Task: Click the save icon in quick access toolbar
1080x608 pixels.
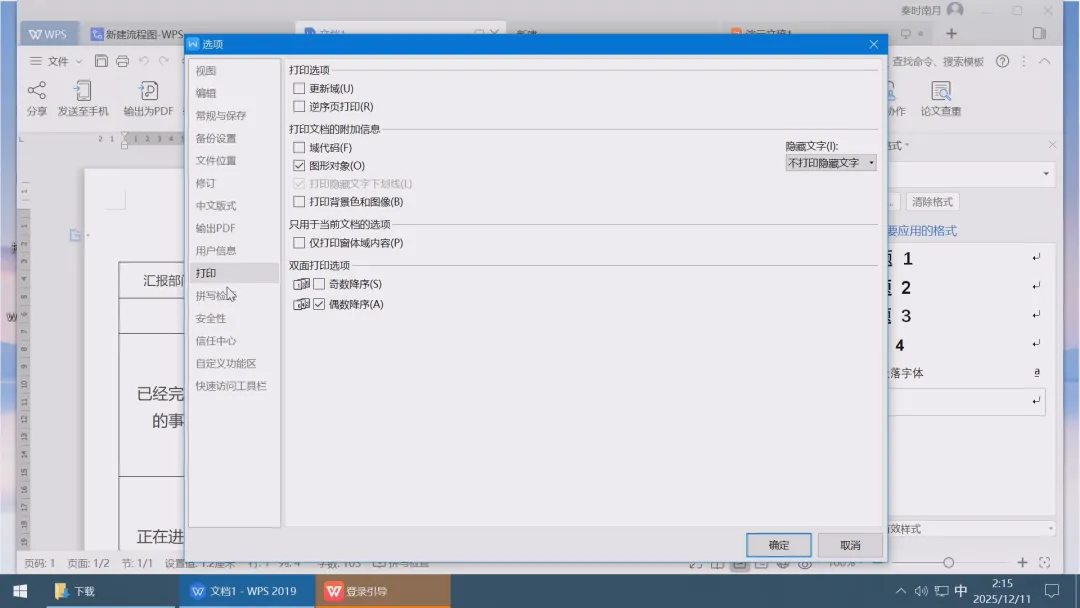Action: (x=101, y=61)
